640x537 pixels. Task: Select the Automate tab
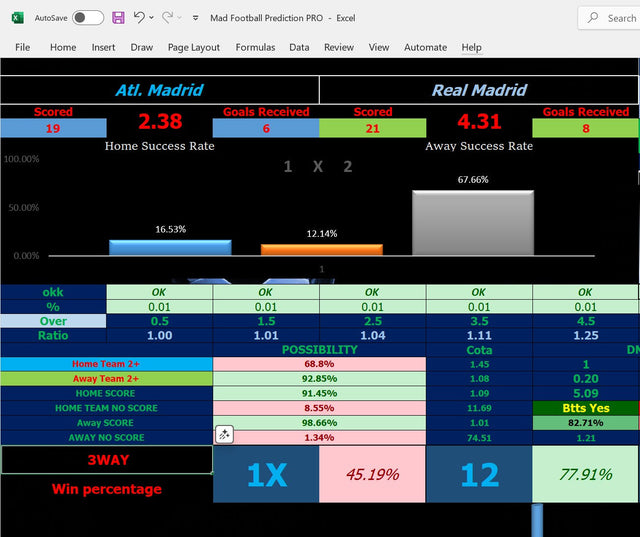[425, 47]
